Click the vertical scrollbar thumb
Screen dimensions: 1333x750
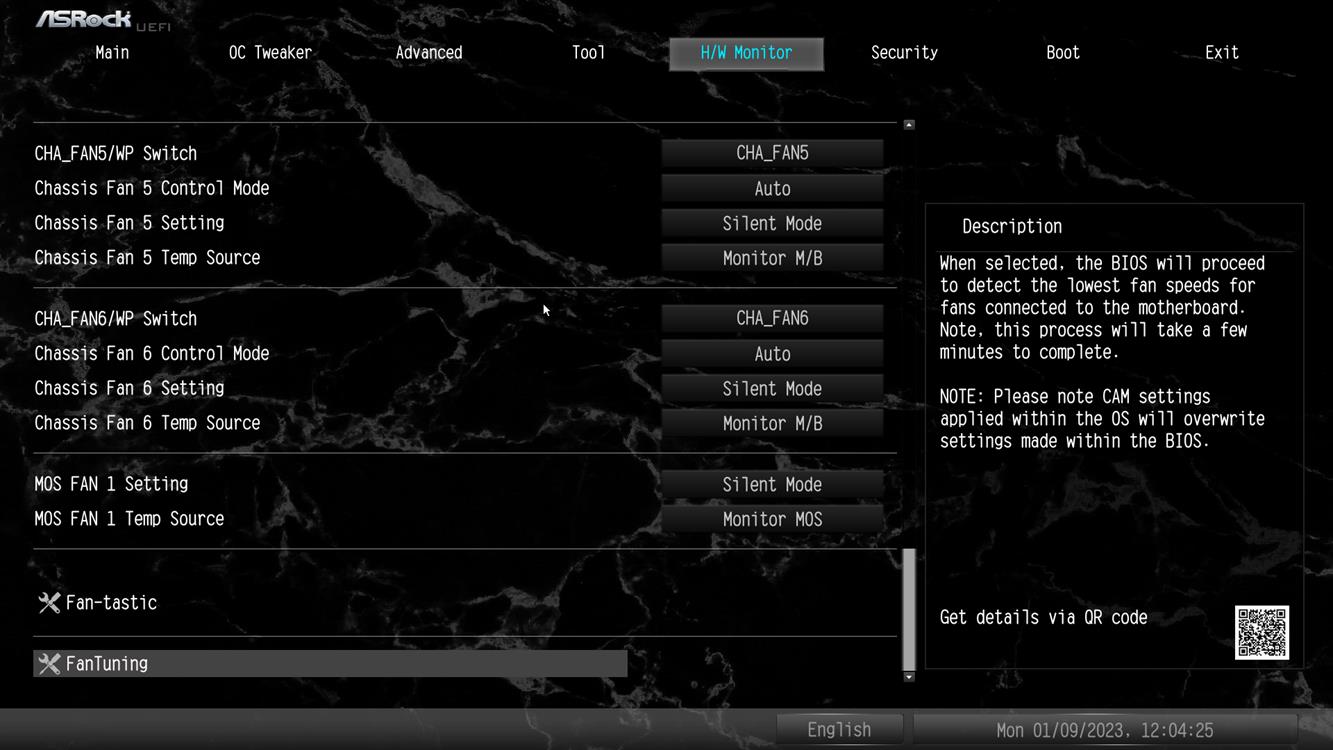[x=909, y=609]
